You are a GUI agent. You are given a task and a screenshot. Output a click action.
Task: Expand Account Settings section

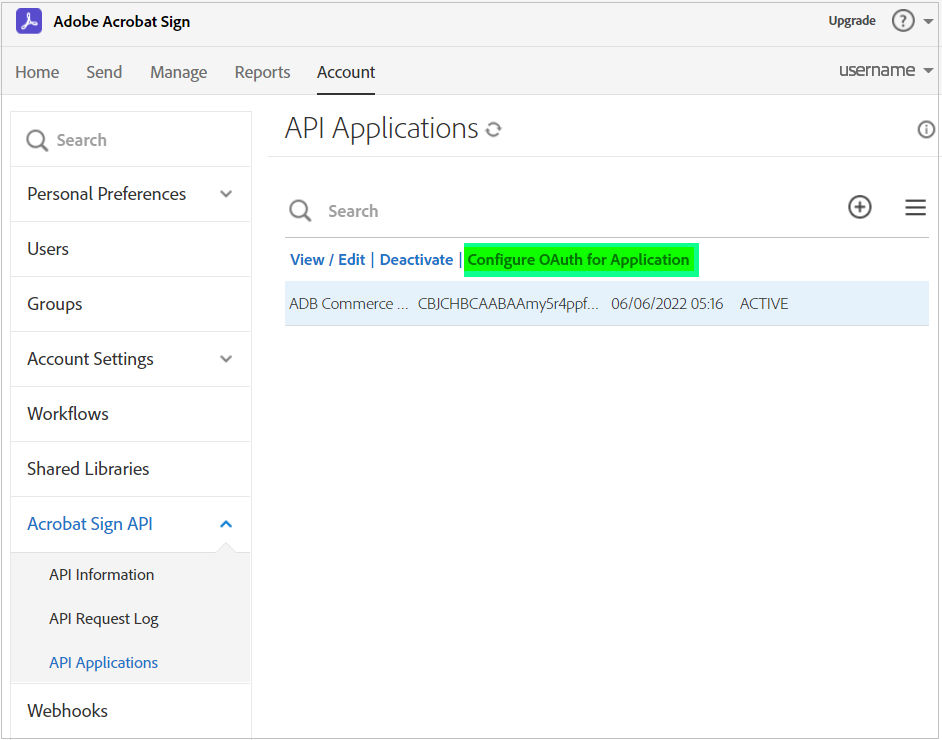tap(226, 359)
